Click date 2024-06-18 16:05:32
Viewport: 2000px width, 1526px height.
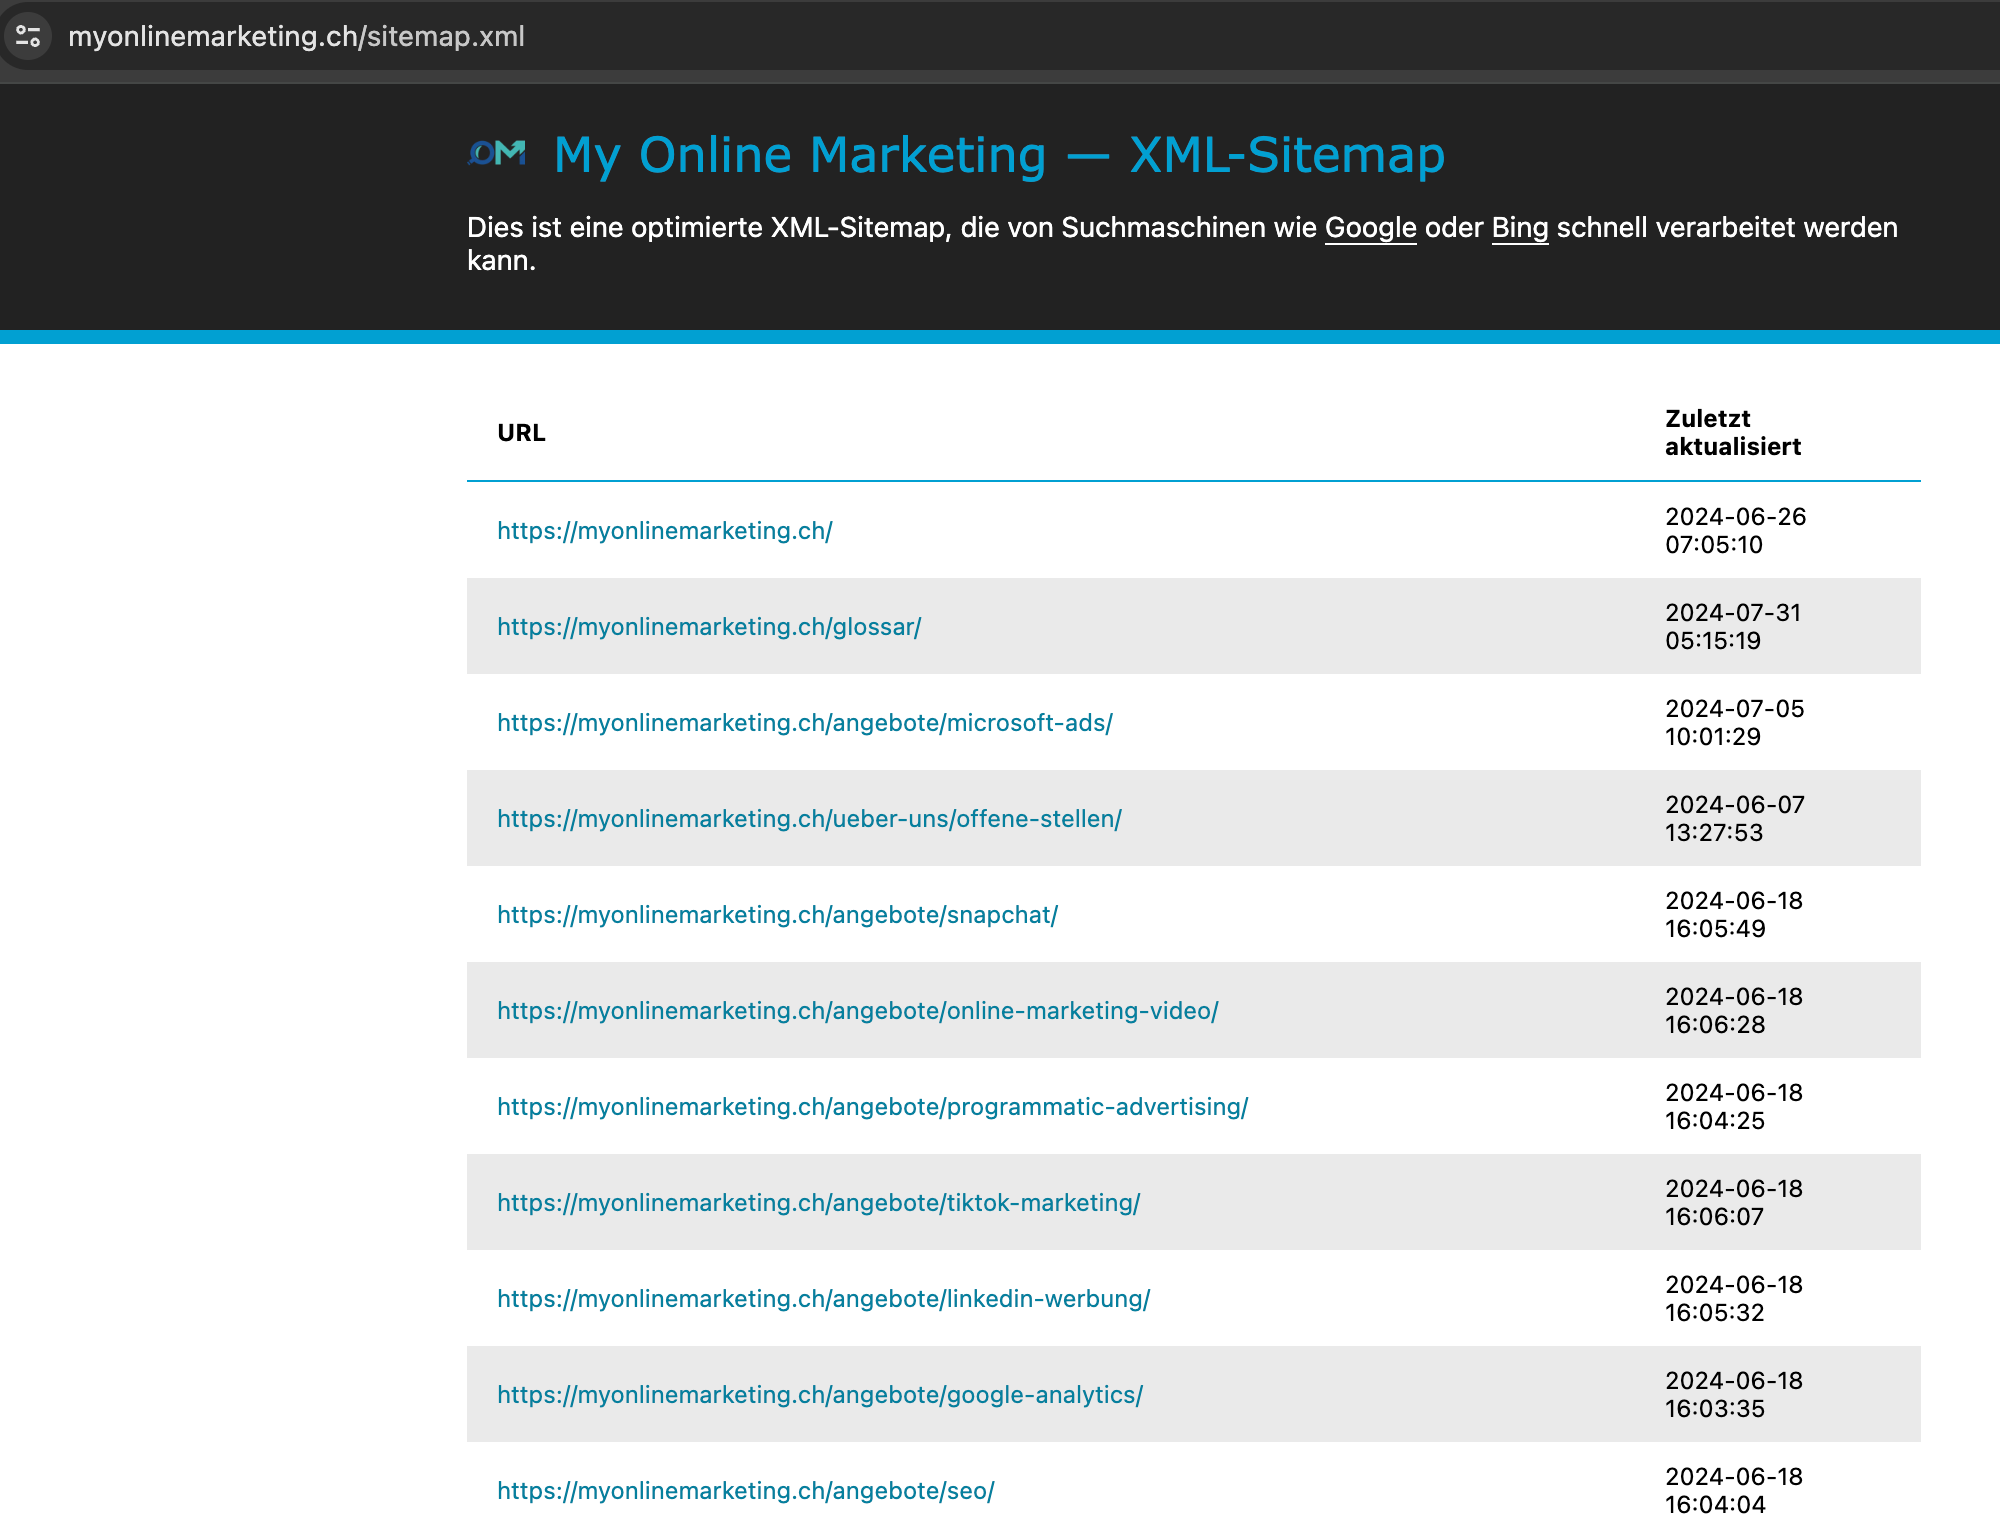(x=1733, y=1299)
